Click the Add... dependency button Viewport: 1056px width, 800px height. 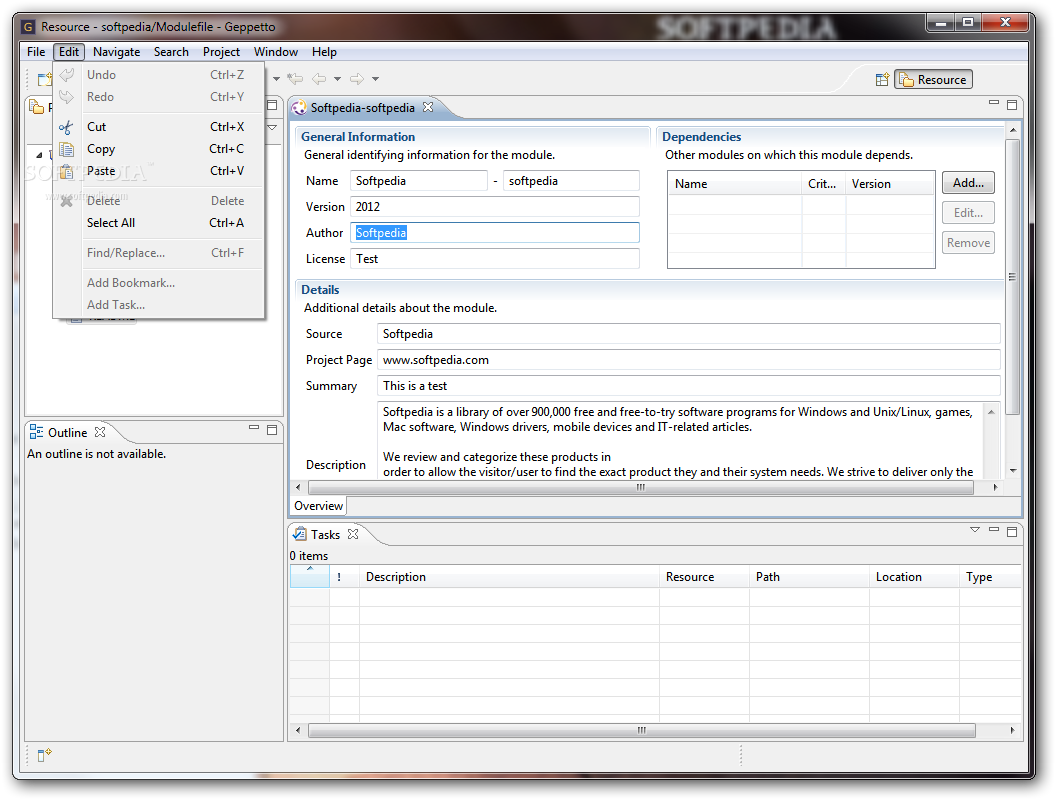pos(968,182)
